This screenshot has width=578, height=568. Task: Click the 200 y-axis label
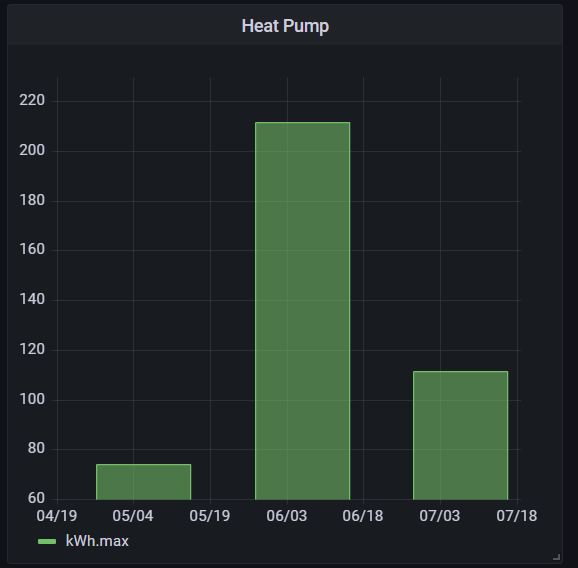tap(32, 150)
